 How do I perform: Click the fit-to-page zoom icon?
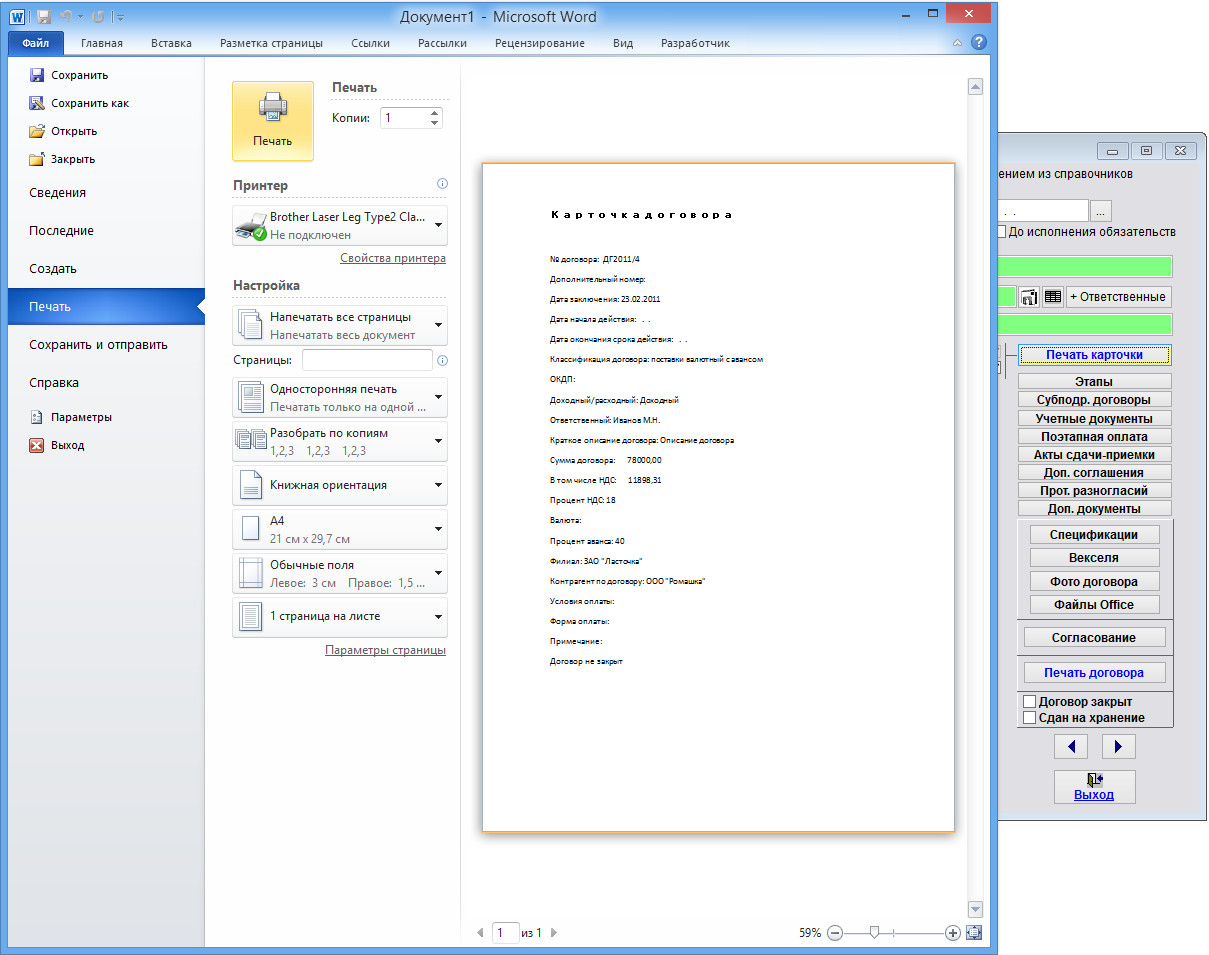pos(975,932)
